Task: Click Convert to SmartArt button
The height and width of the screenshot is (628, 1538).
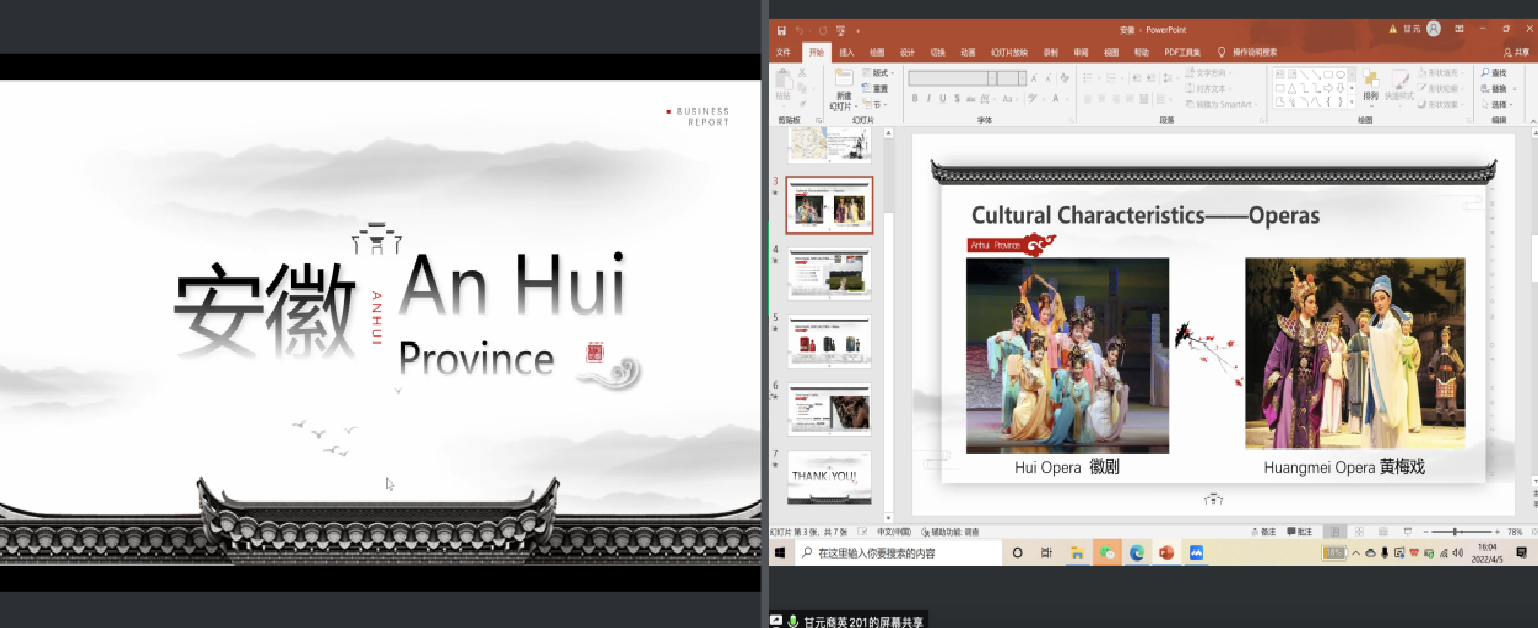Action: point(1220,104)
